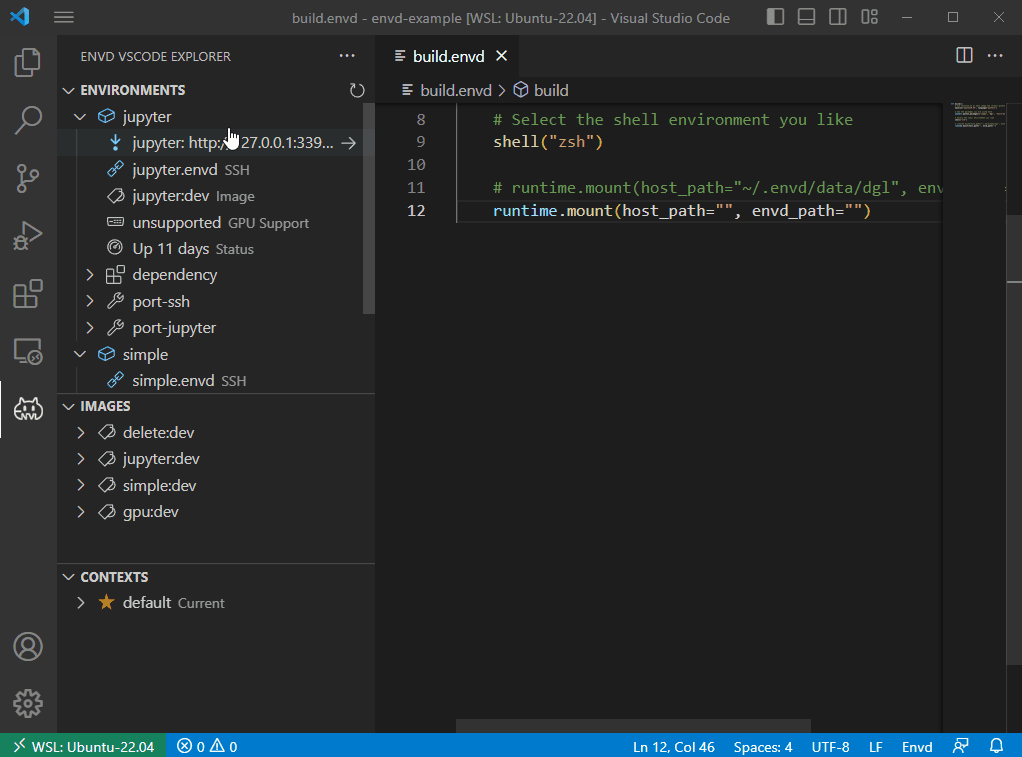Open the Manage gear icon
The height and width of the screenshot is (757, 1022).
[x=28, y=704]
